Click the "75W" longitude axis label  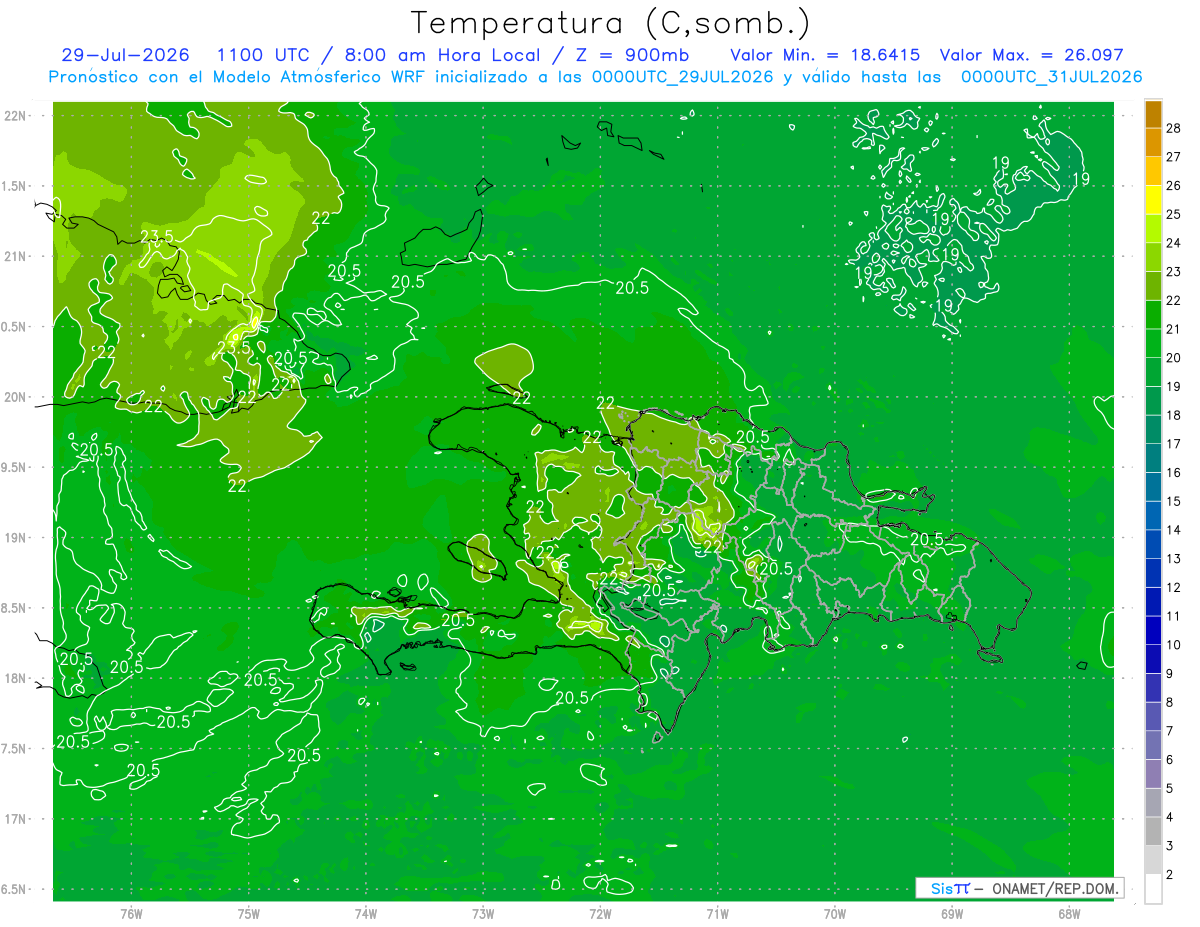tap(249, 915)
